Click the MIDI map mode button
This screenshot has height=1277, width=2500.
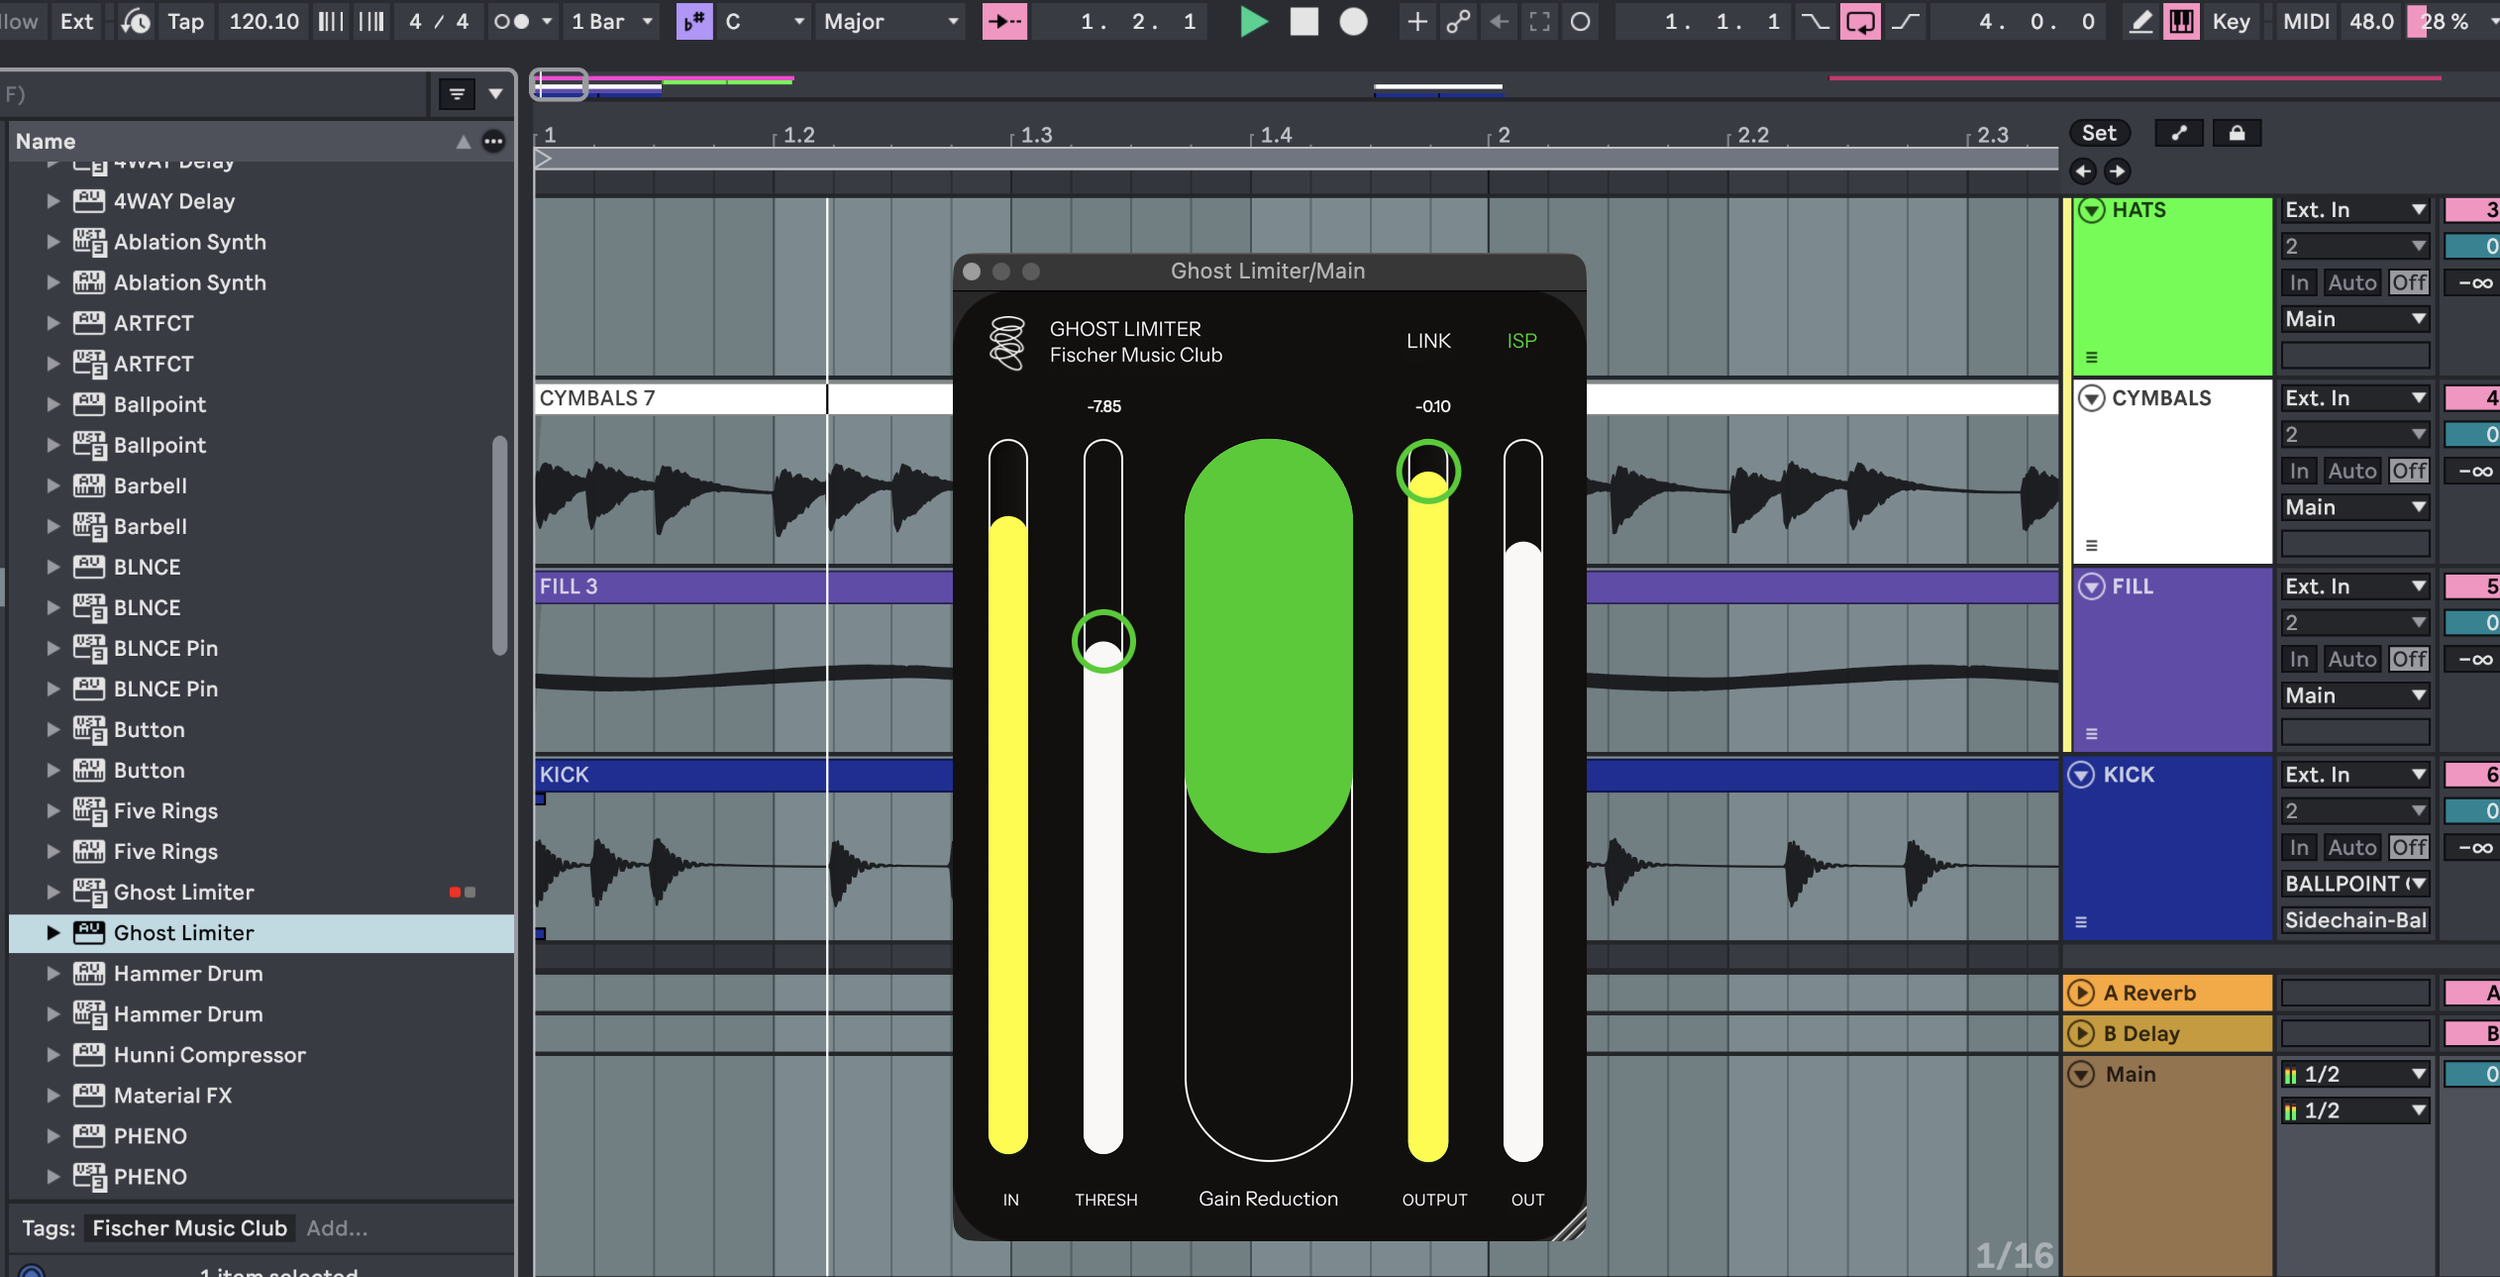(2306, 21)
